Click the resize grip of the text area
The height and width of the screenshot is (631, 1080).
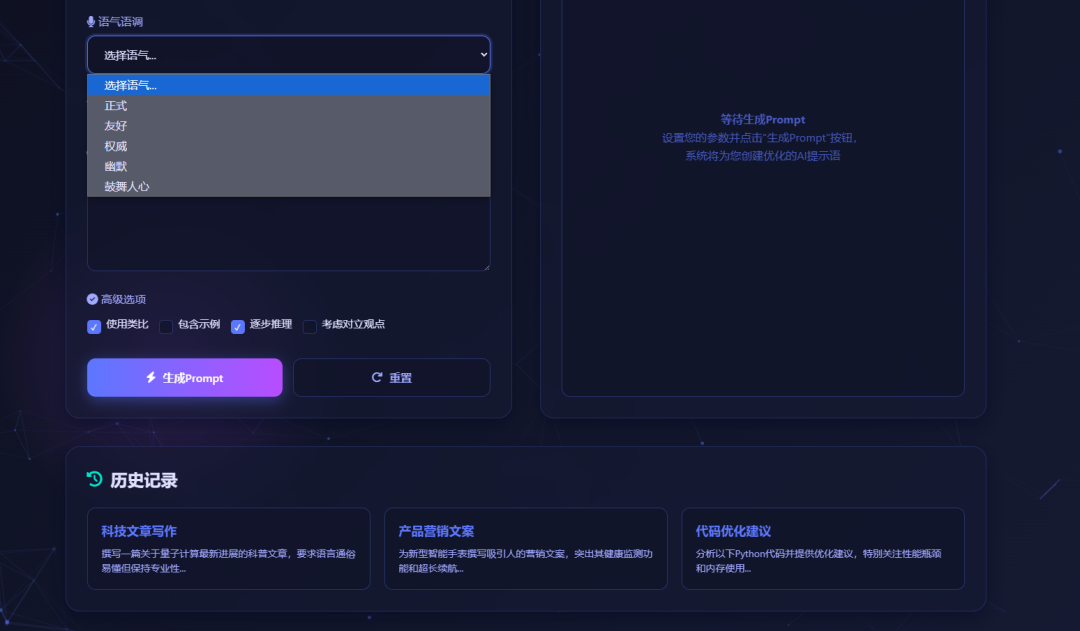tap(486, 267)
